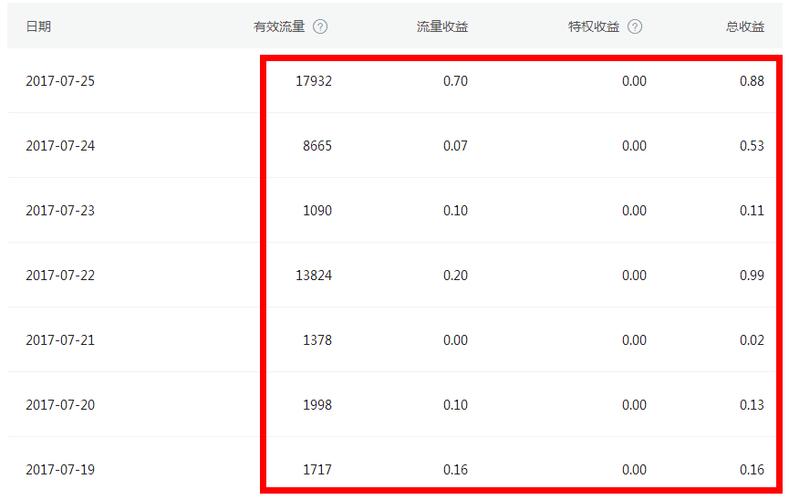Click 流量收益 value in 2017-07-23 row

pos(455,210)
